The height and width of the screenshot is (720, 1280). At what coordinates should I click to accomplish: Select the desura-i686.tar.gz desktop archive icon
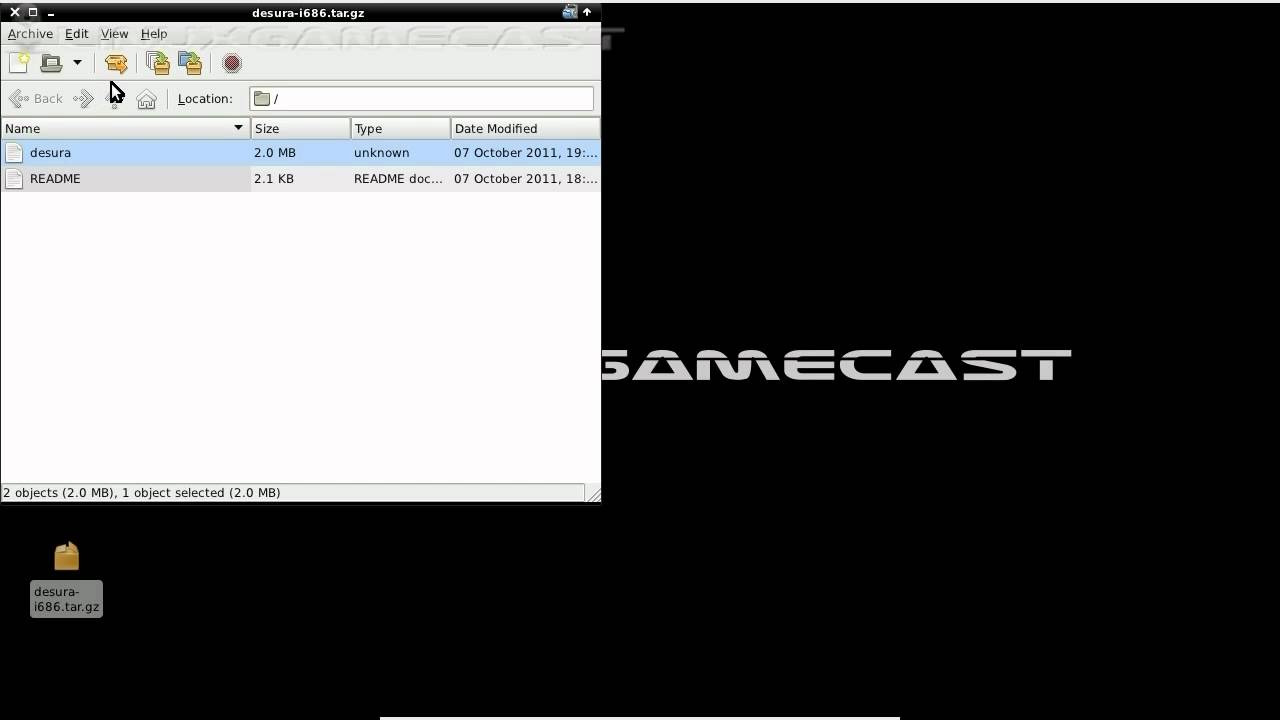(x=66, y=556)
